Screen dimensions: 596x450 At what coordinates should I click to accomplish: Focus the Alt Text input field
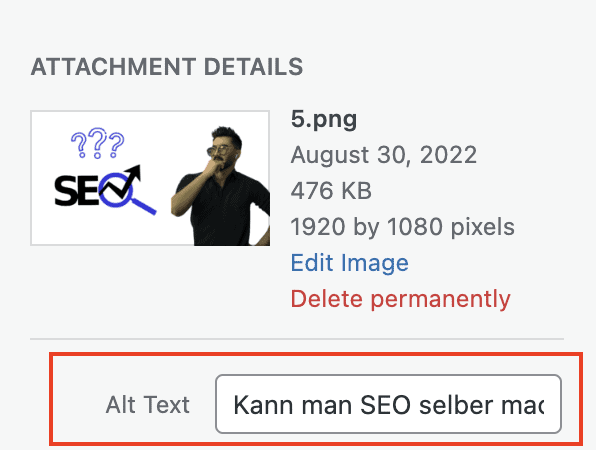point(388,404)
